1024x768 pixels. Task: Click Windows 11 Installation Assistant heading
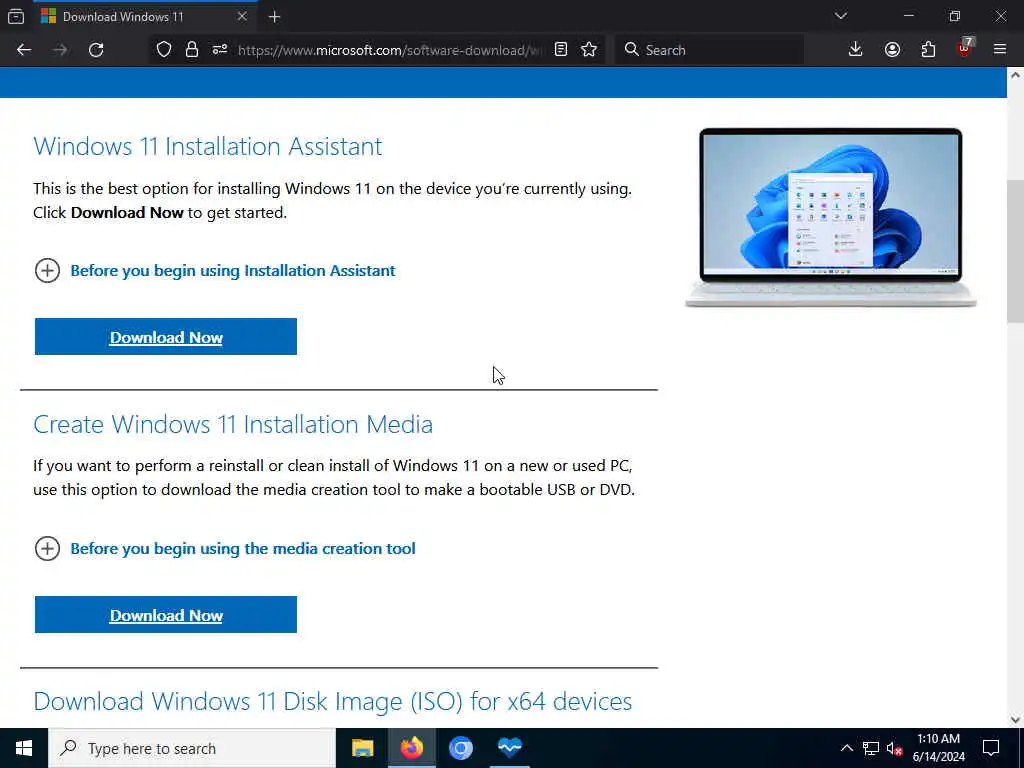point(208,146)
